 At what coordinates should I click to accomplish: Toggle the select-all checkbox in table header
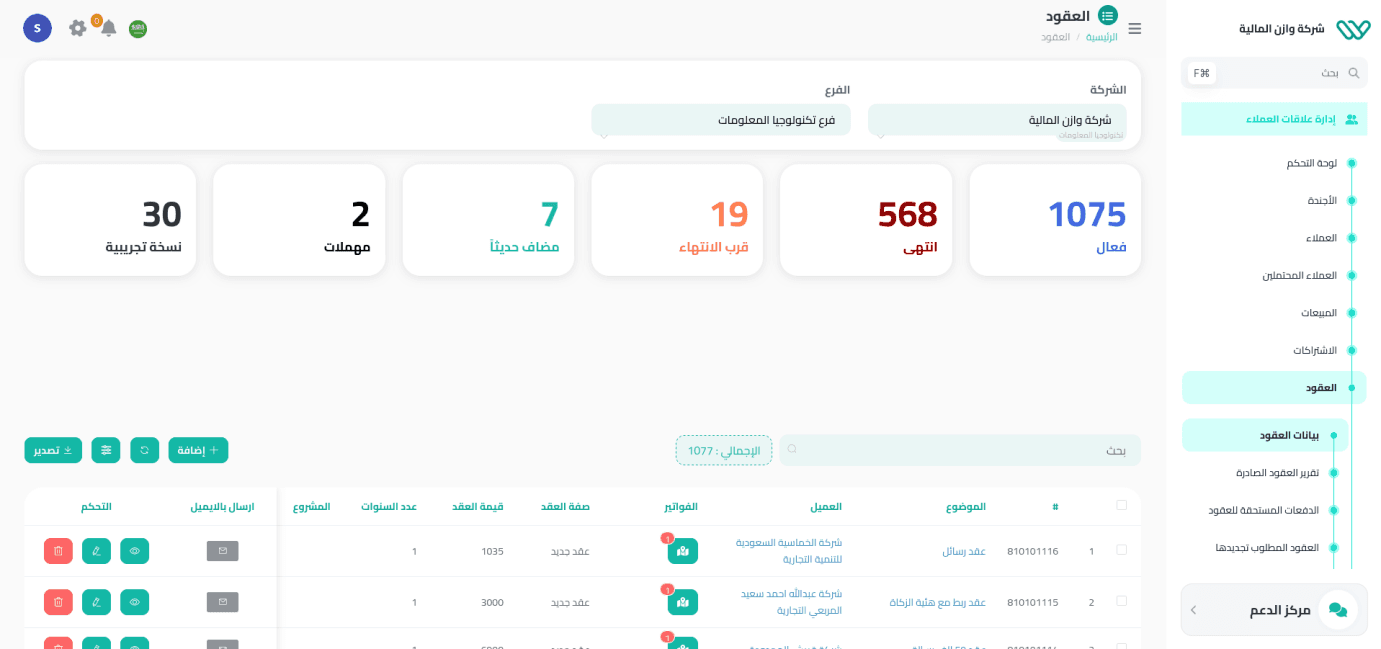coord(1121,506)
